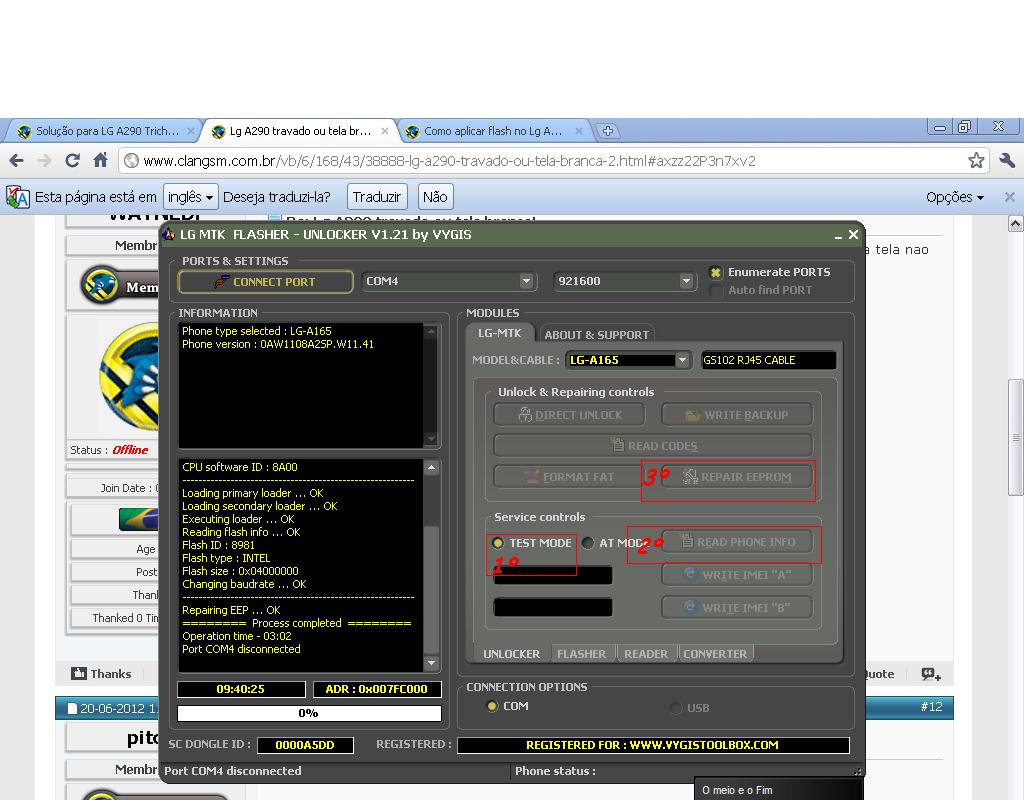The width and height of the screenshot is (1024, 800).
Task: Click the DIRECT UNLOCK button
Action: pos(569,415)
